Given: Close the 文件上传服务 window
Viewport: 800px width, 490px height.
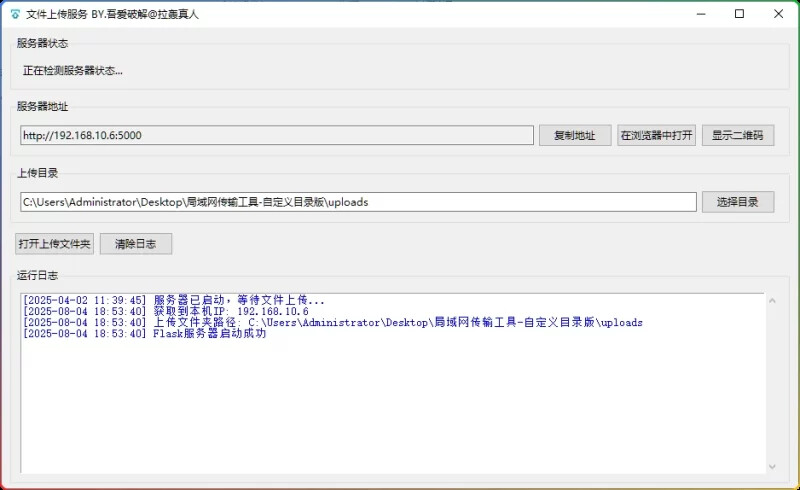Looking at the screenshot, I should click(x=777, y=15).
